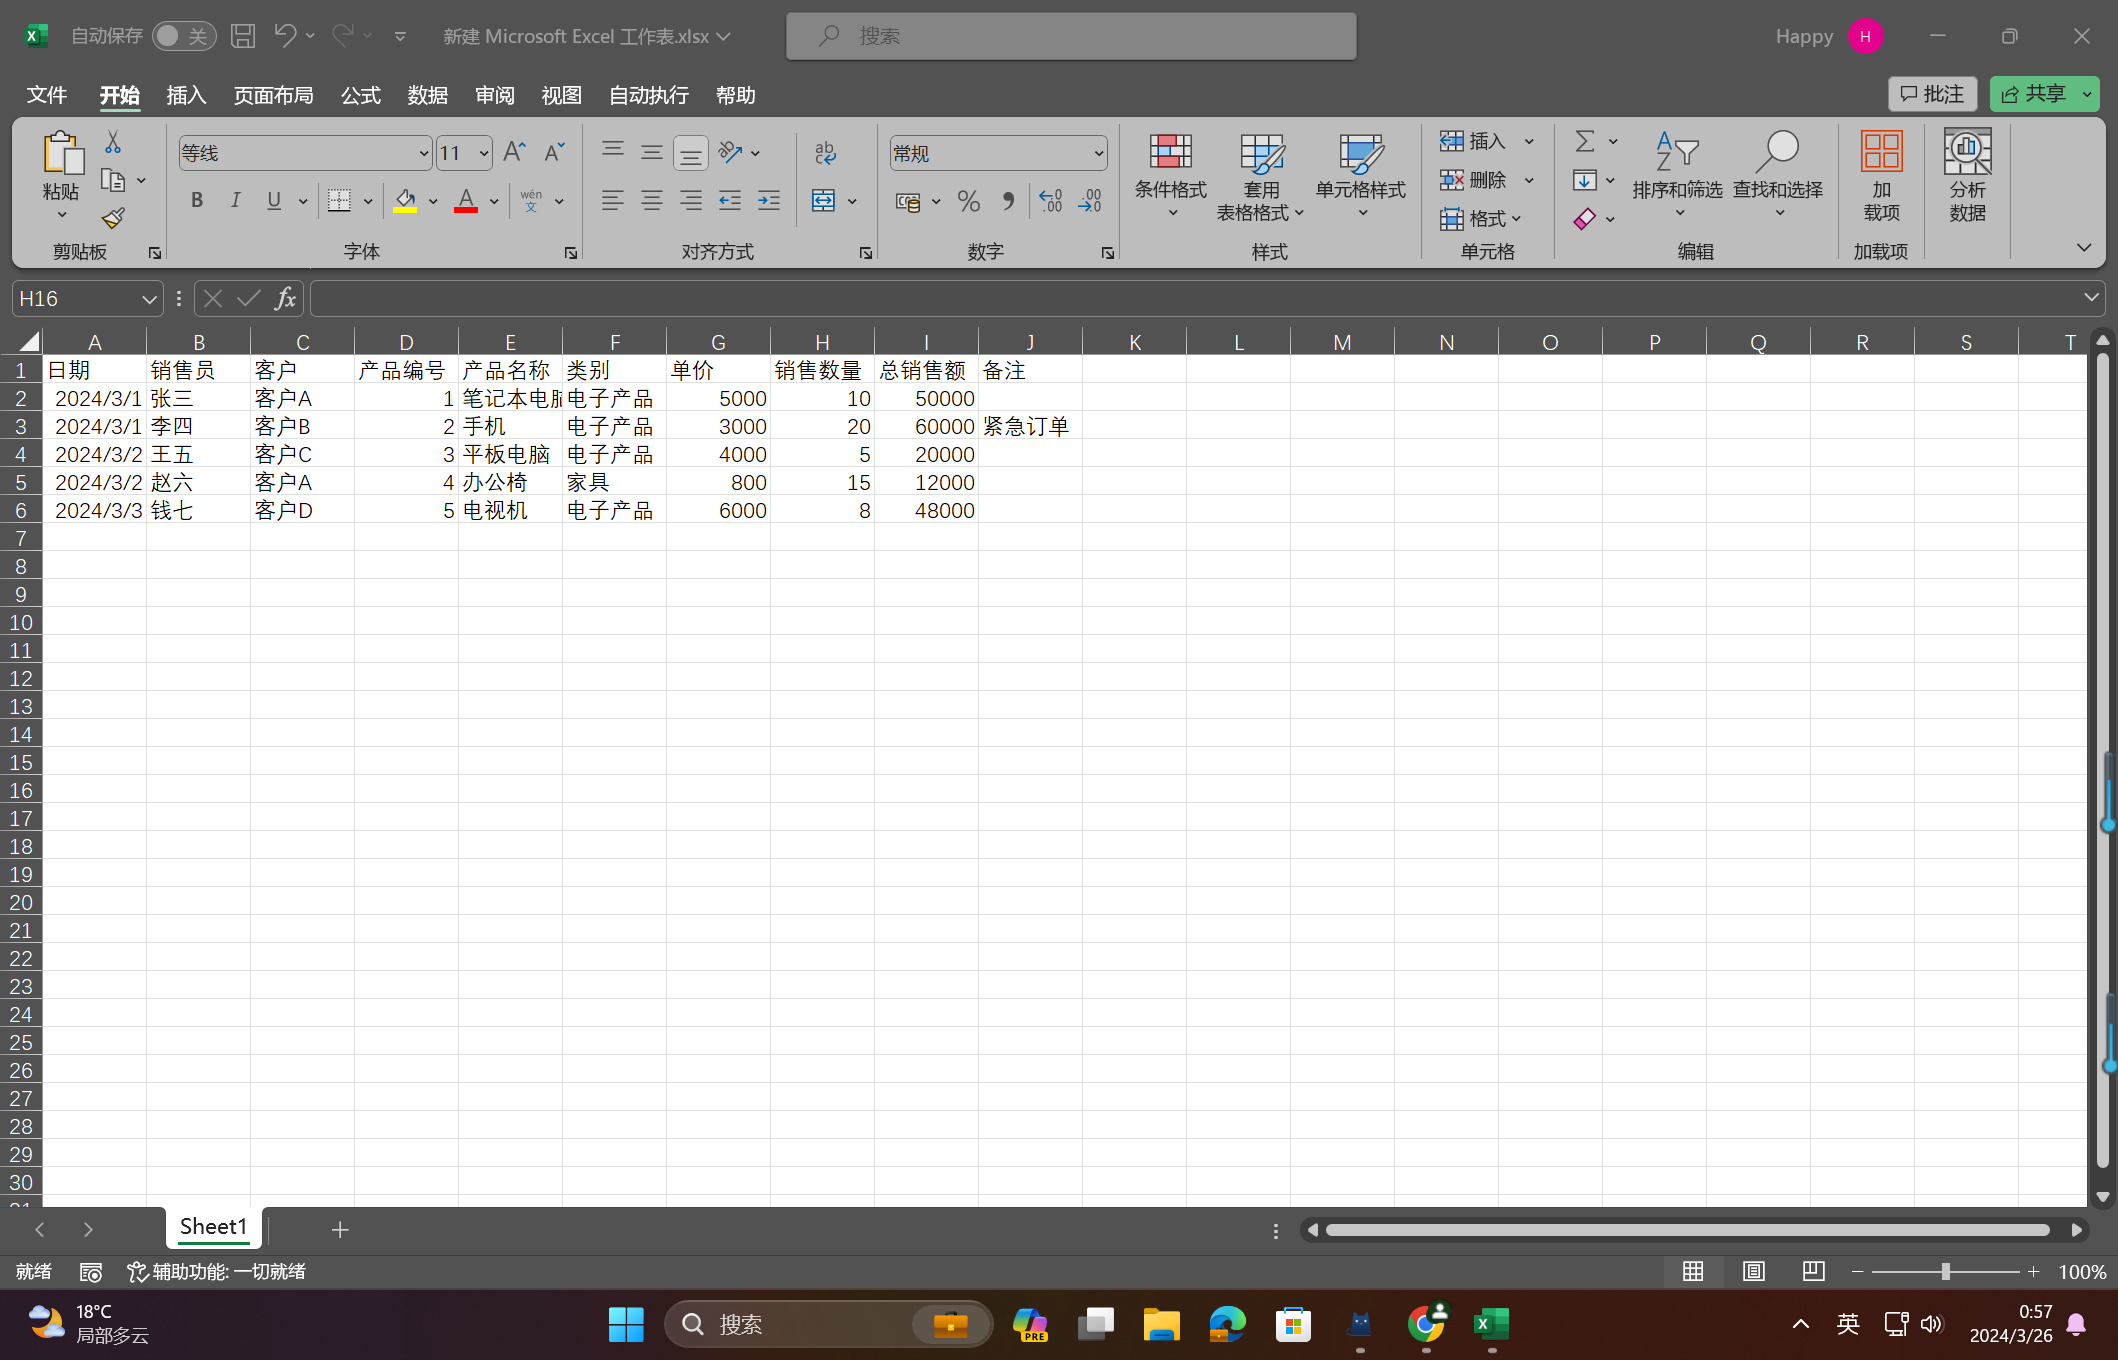Toggle the AutoSave (自动保存) switch
The image size is (2118, 1360).
(183, 36)
